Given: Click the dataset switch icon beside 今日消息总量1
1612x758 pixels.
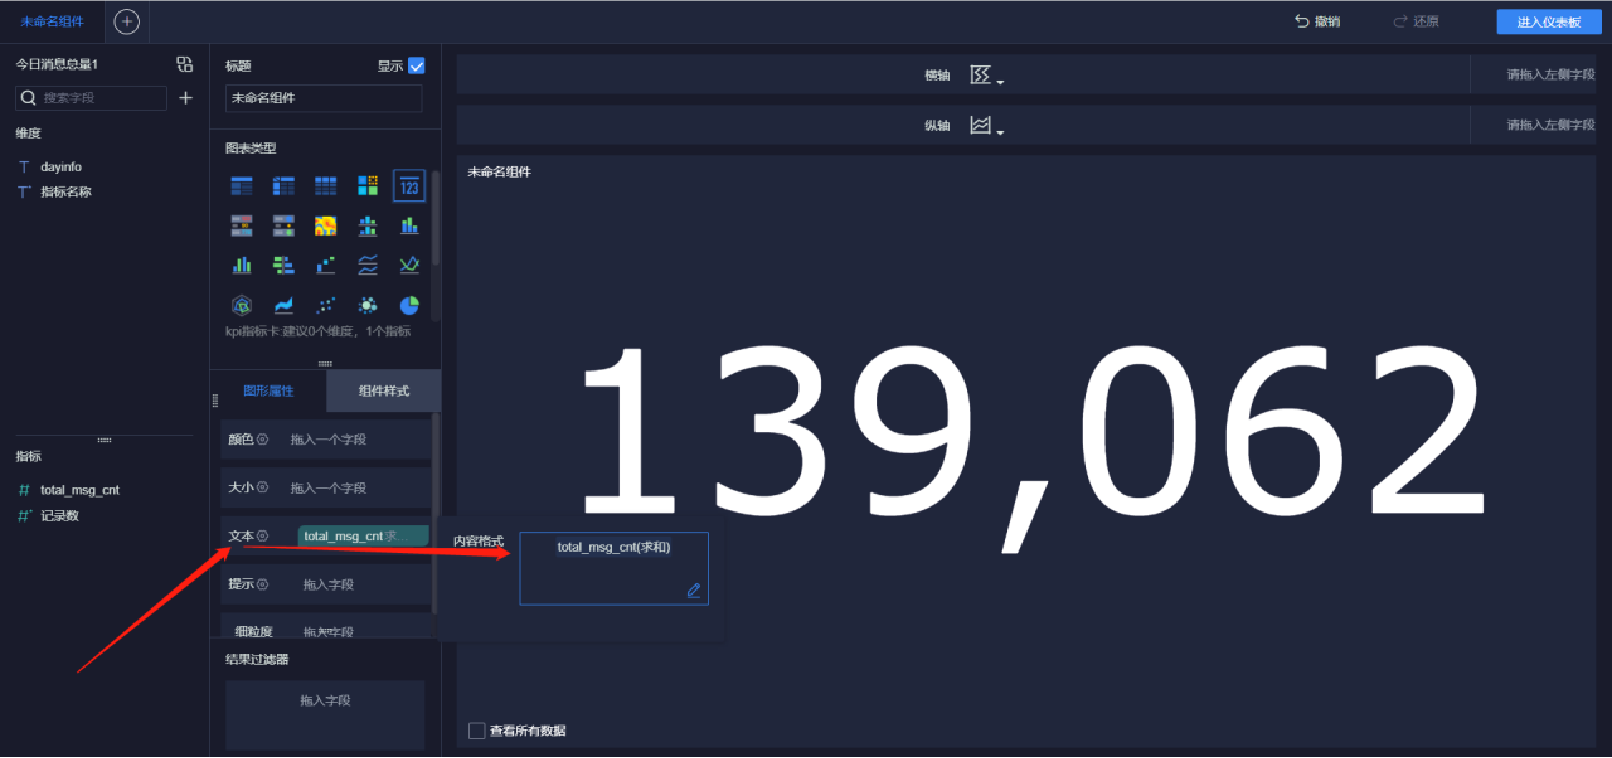Looking at the screenshot, I should (x=185, y=64).
